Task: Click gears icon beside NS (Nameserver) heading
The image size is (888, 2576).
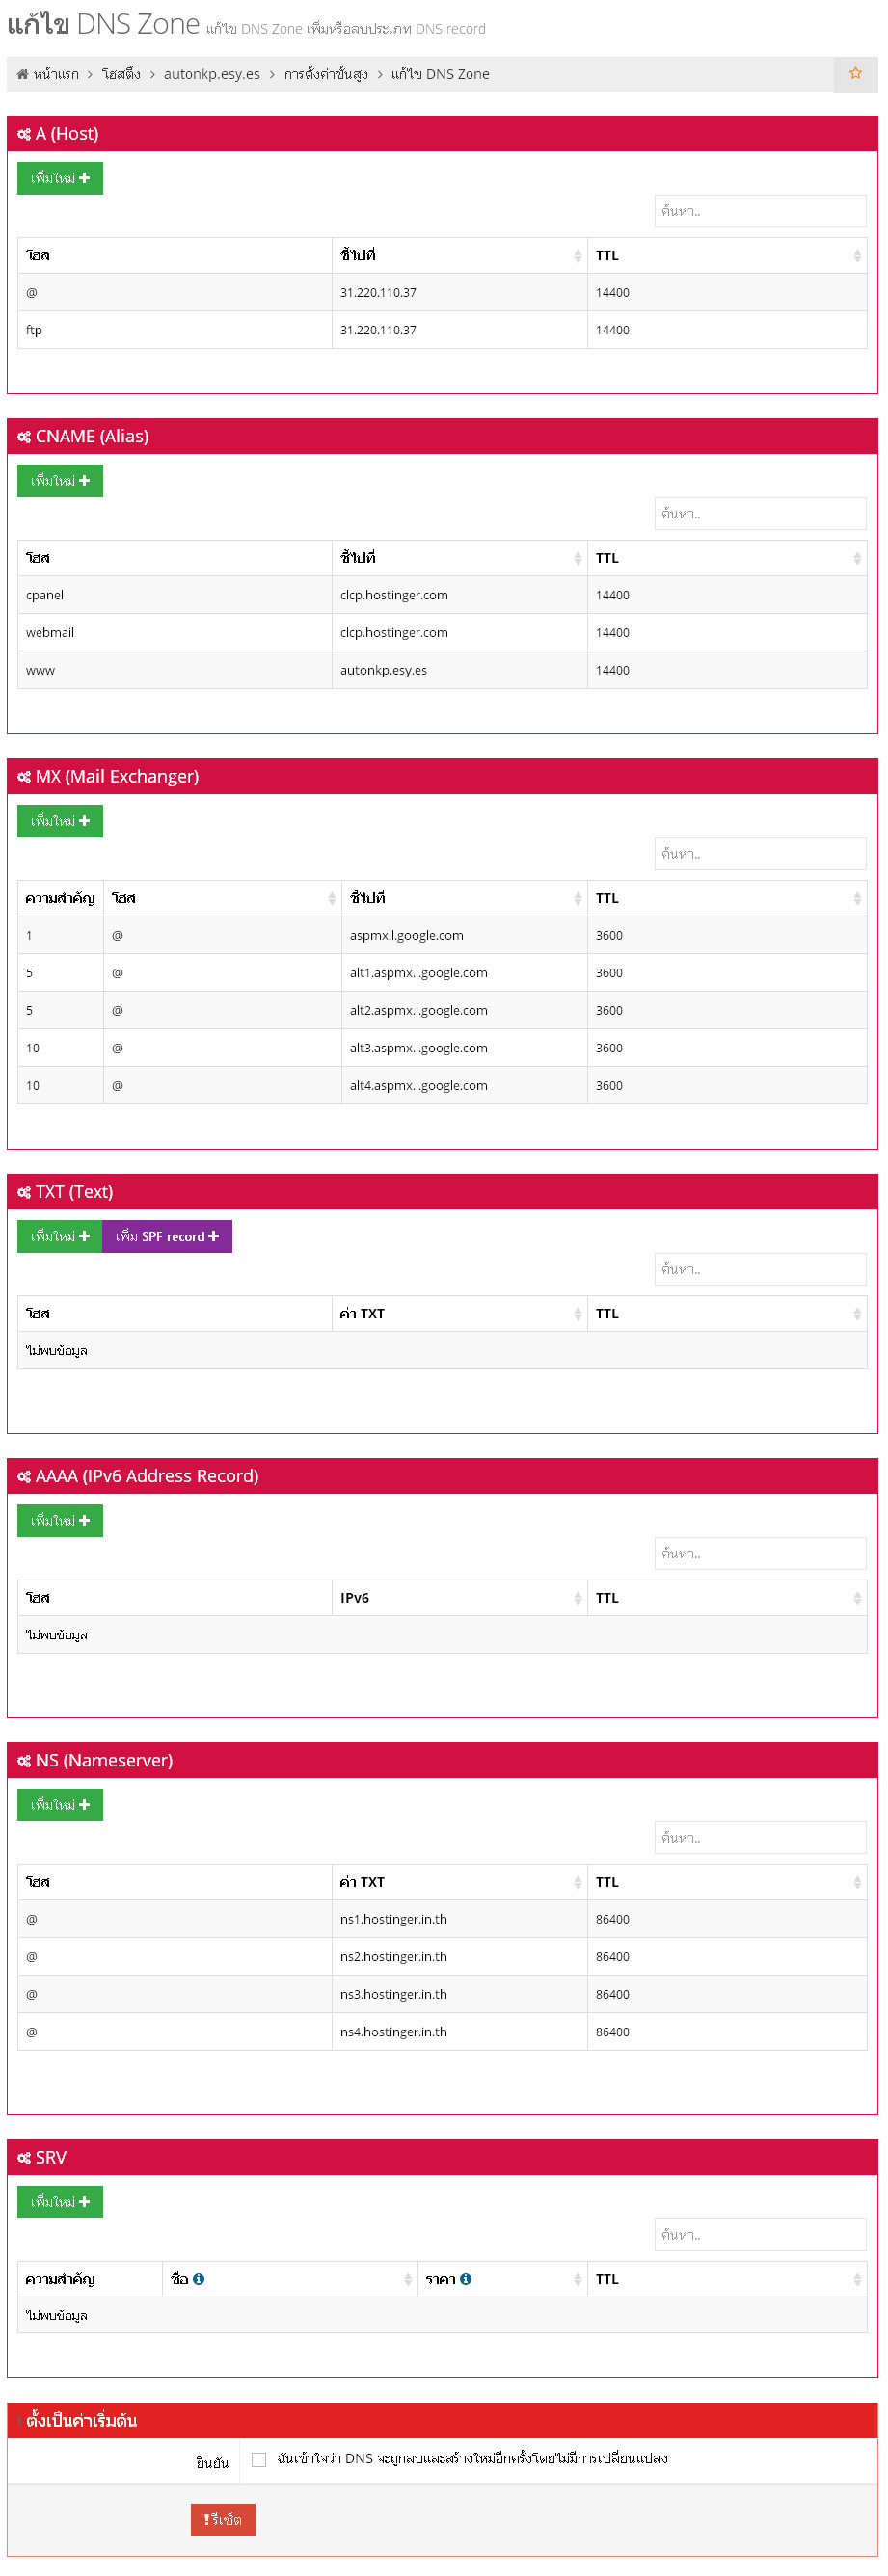Action: pos(24,1761)
